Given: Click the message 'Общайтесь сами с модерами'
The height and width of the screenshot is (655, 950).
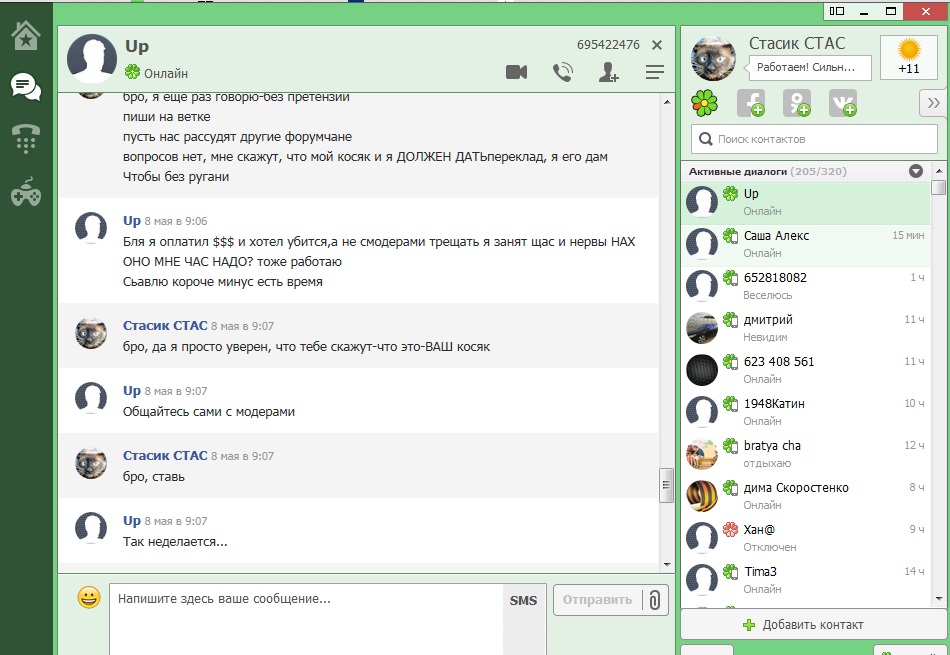Looking at the screenshot, I should pos(209,411).
